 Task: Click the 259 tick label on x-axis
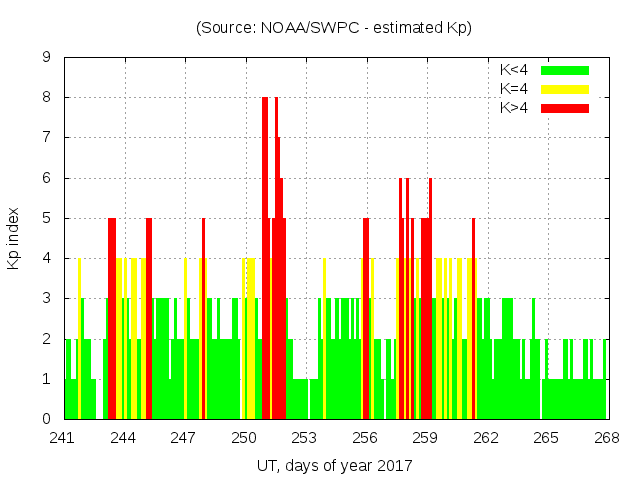425,438
